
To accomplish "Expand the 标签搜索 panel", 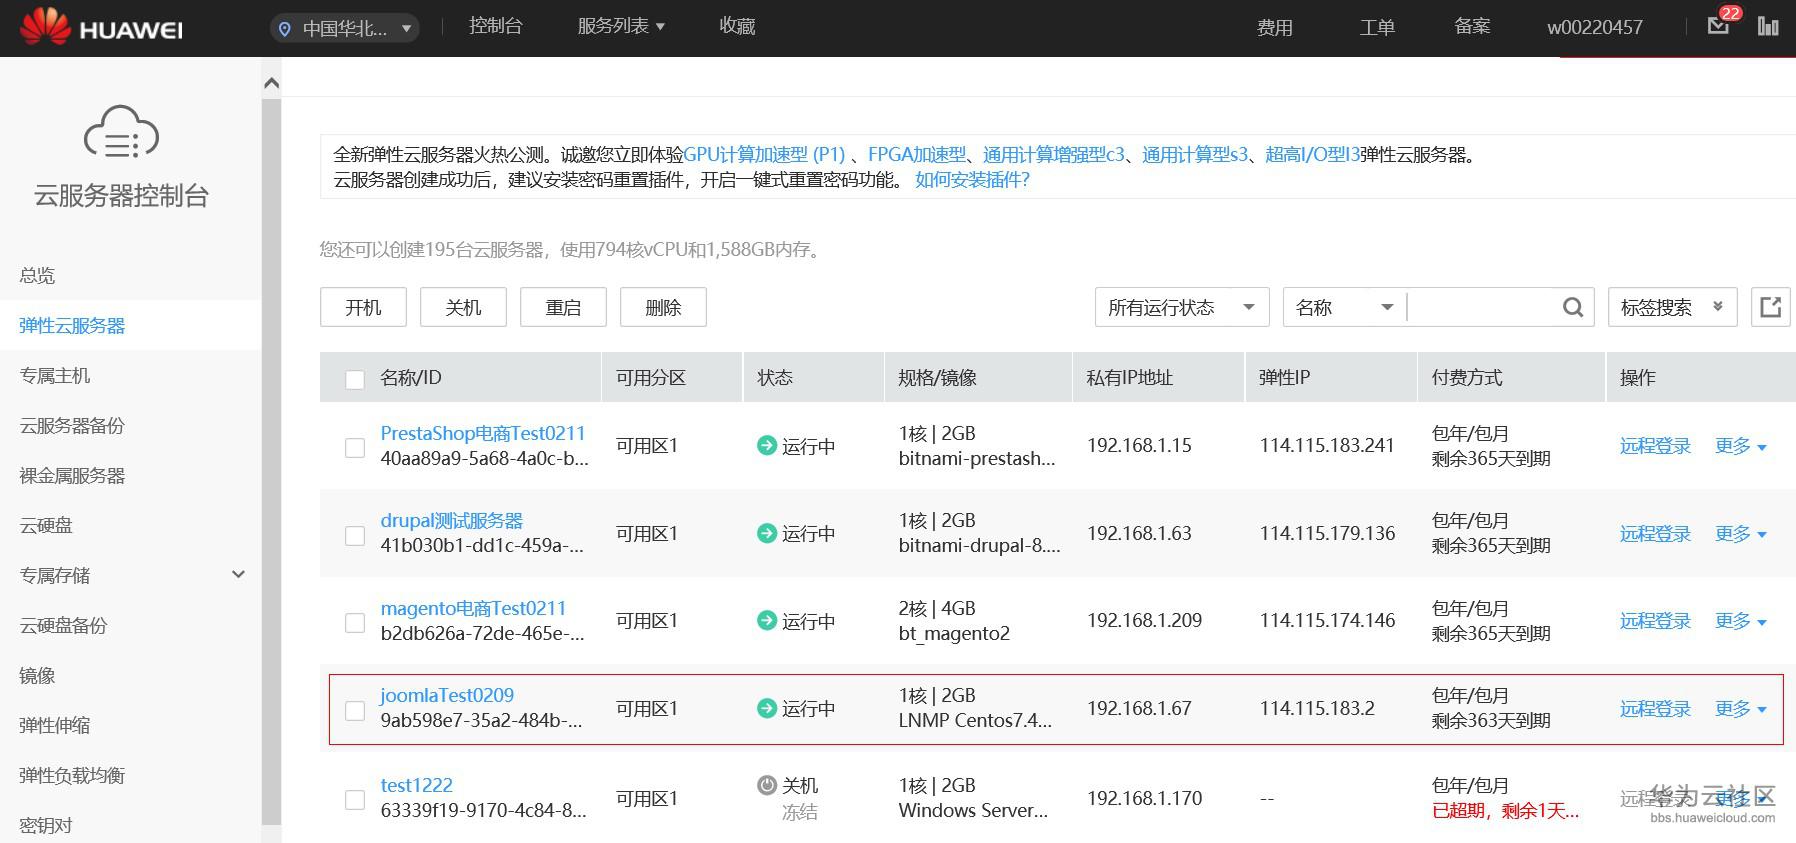I will [1672, 307].
